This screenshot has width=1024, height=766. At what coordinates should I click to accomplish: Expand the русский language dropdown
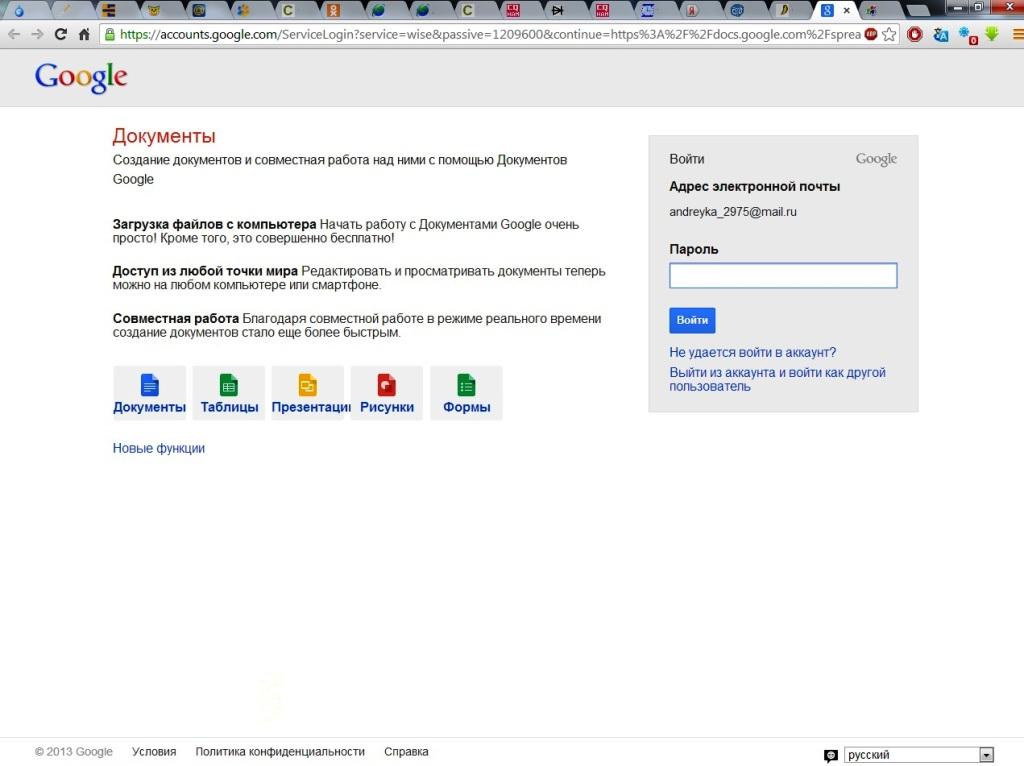986,755
